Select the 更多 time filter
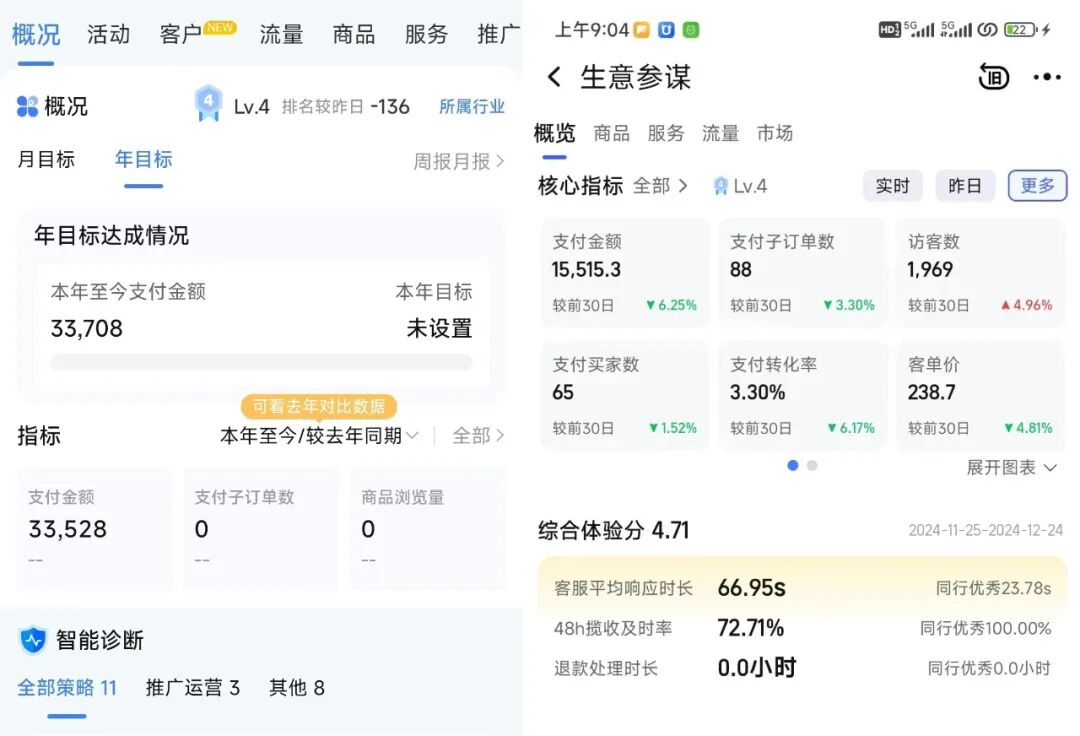 click(x=1037, y=186)
